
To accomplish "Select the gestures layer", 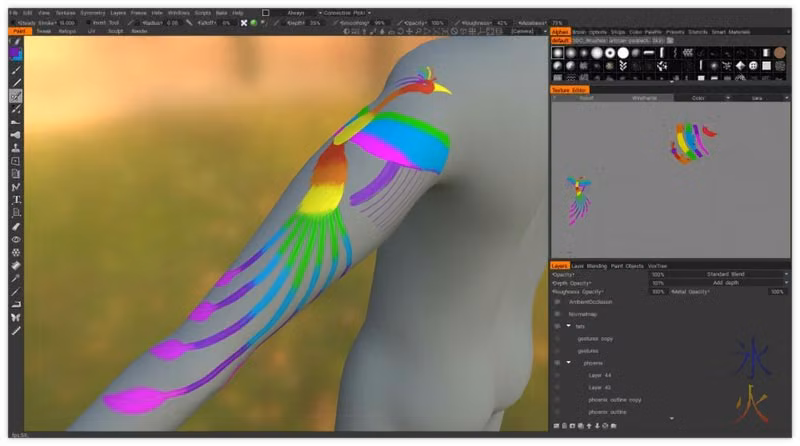I will 588,351.
